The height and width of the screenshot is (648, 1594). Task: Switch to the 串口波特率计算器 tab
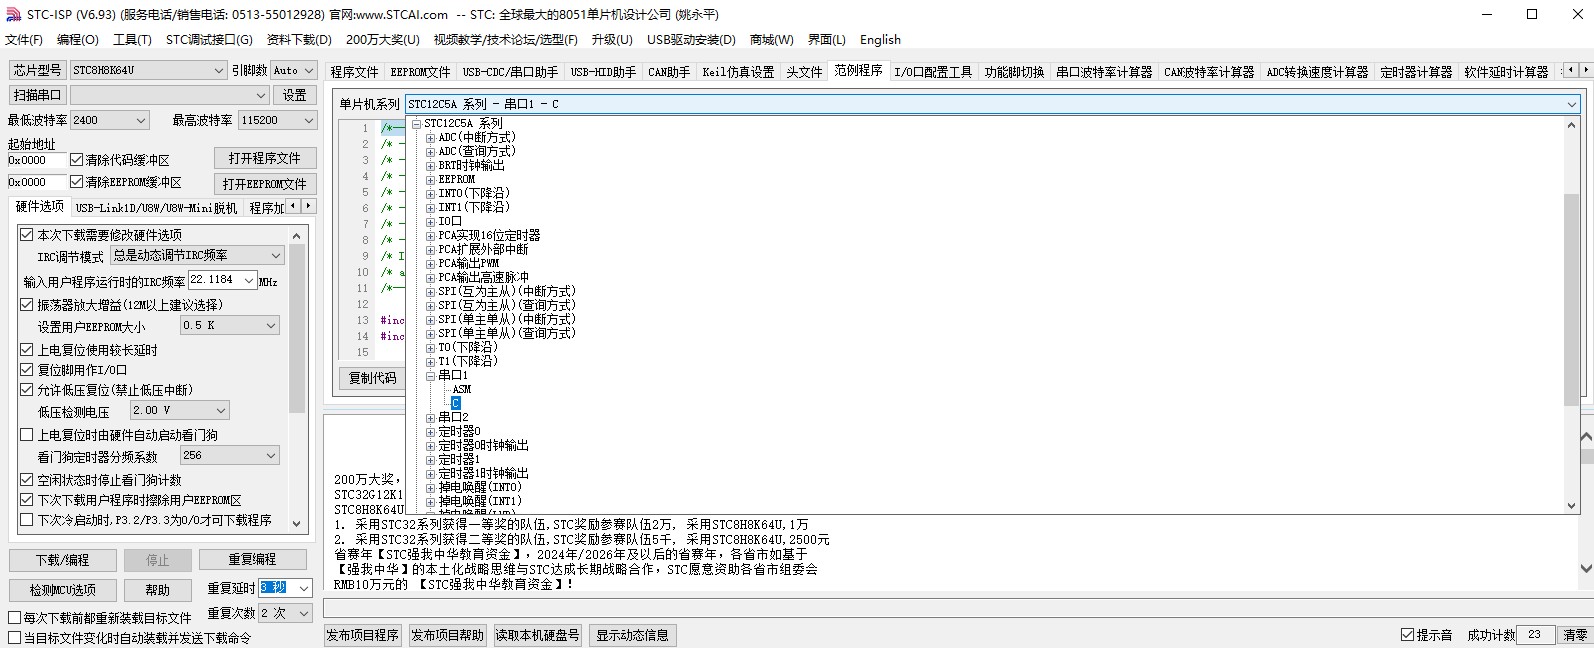[x=1104, y=72]
